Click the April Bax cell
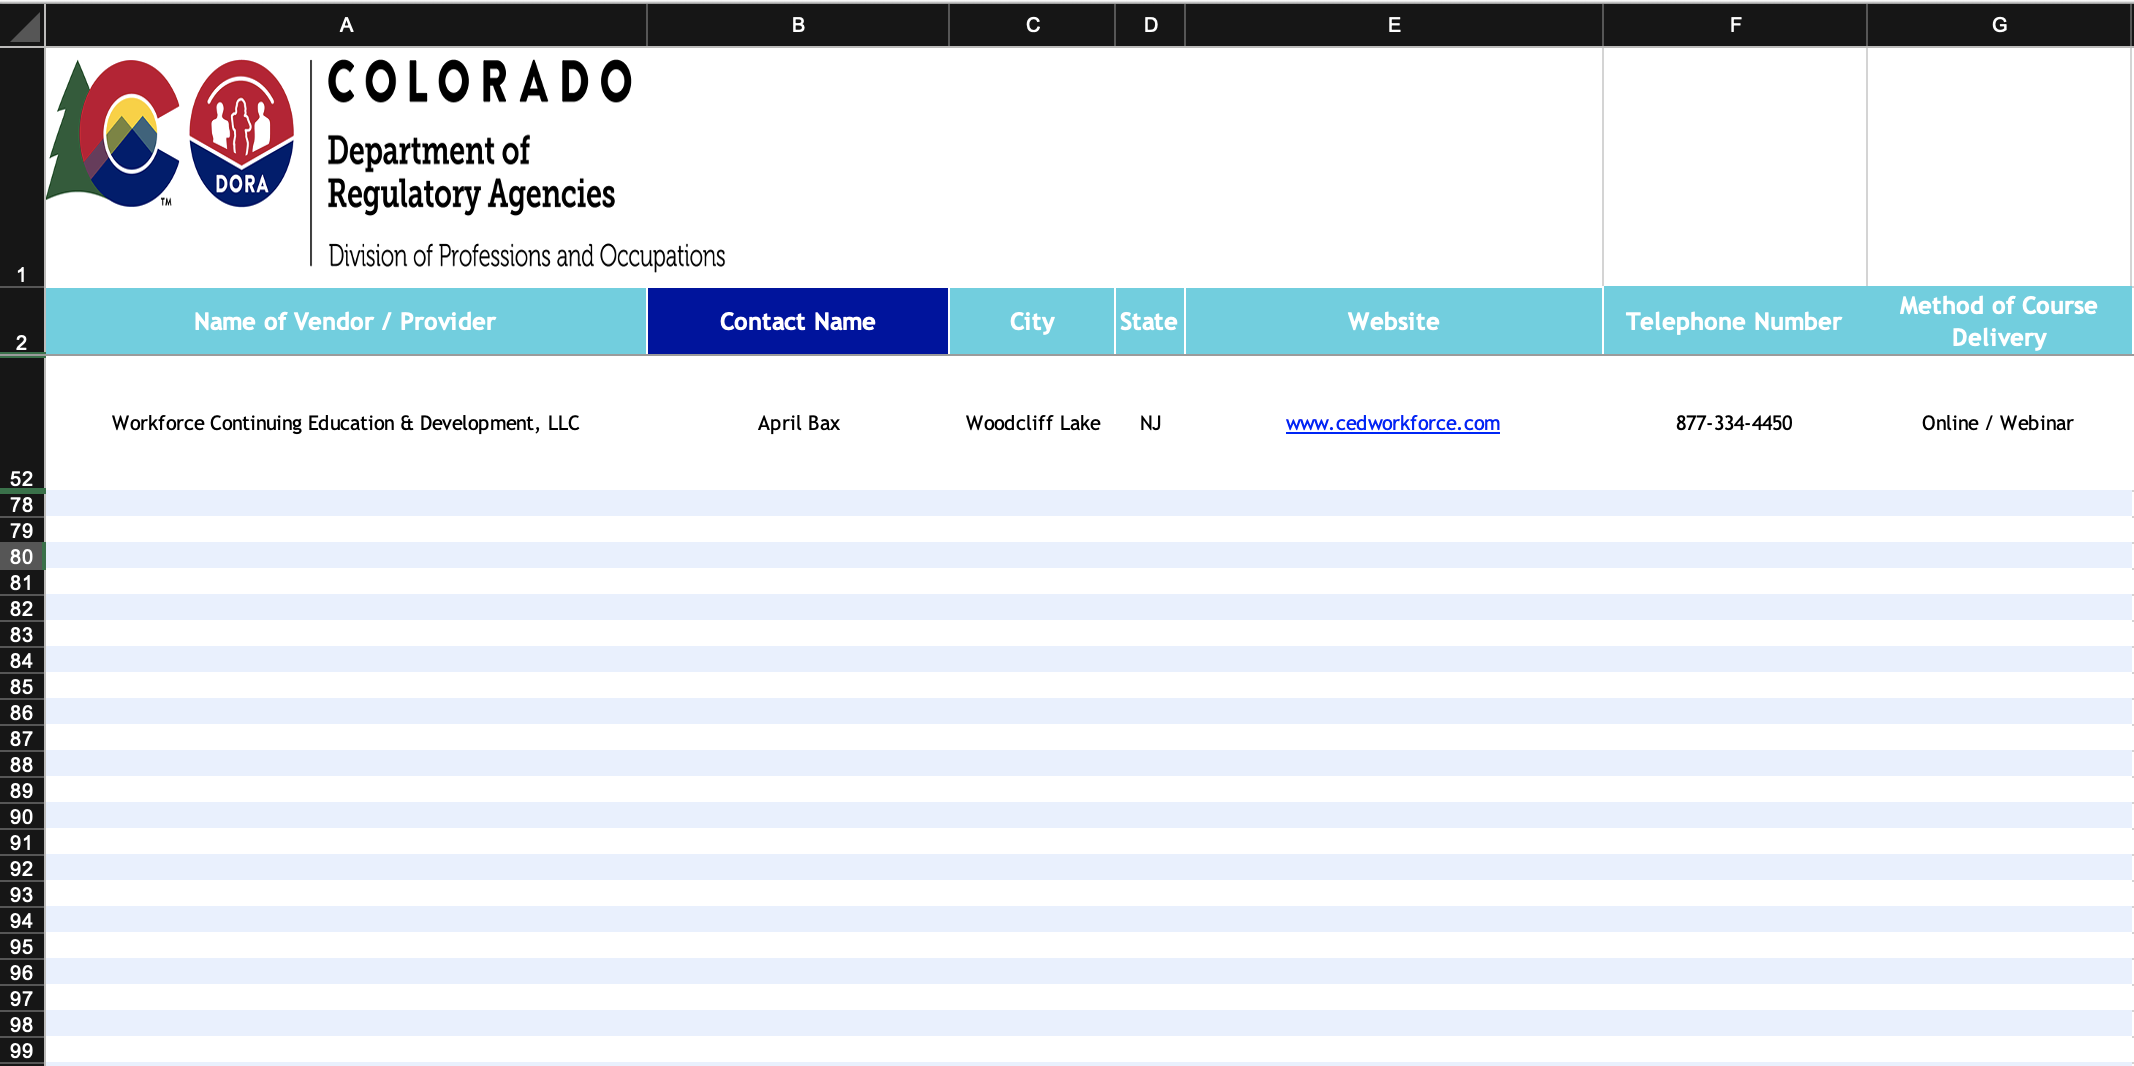This screenshot has width=2134, height=1066. click(x=798, y=423)
